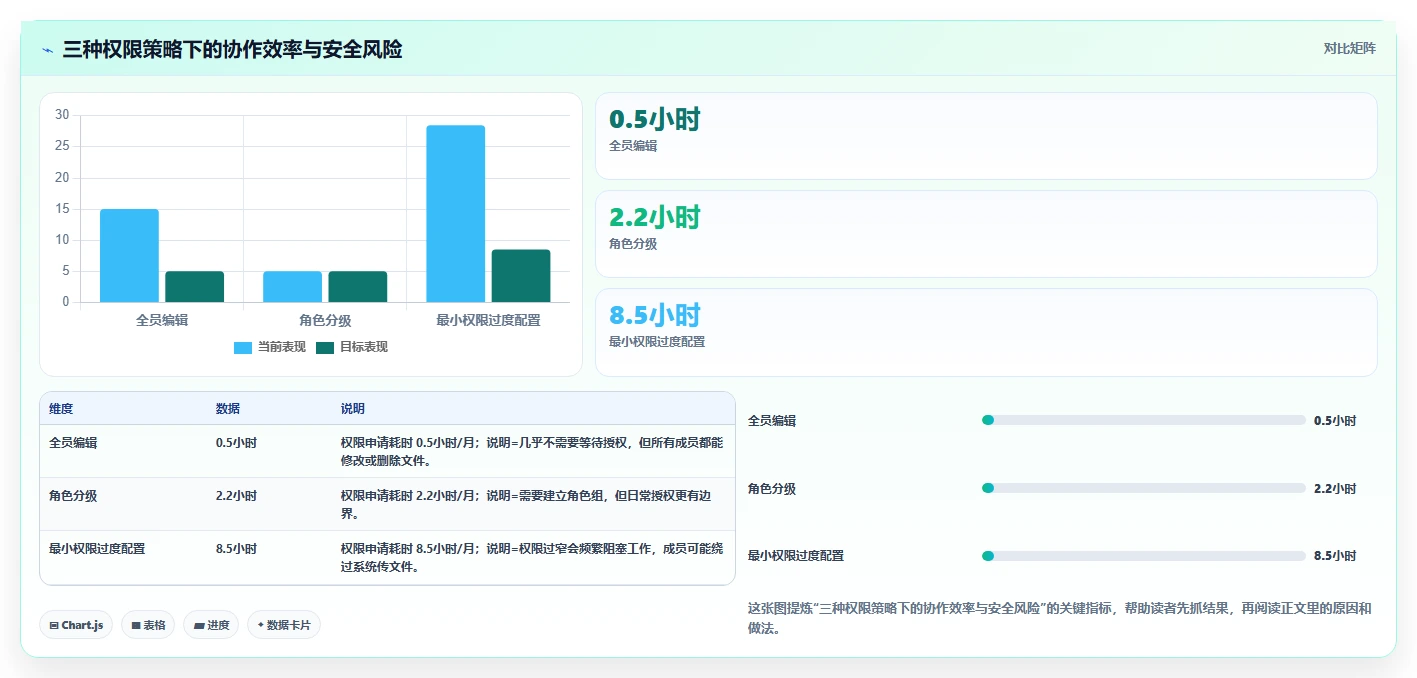Click the 8.5小时 value after the progress bar
Image resolution: width=1417 pixels, height=678 pixels.
pyautogui.click(x=1335, y=556)
